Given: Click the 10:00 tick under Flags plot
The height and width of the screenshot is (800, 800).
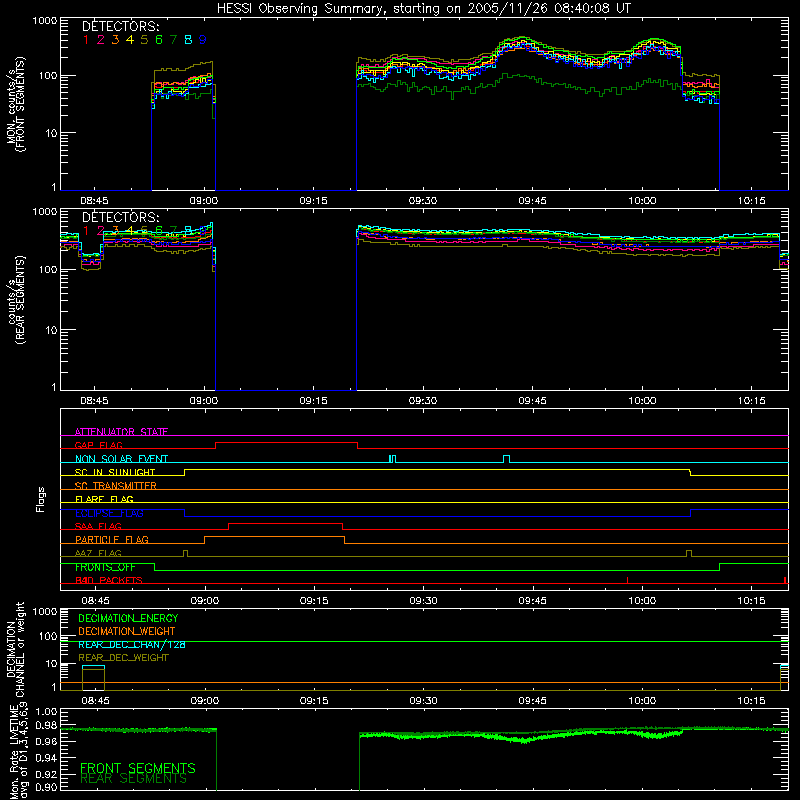Looking at the screenshot, I should click(x=642, y=601).
